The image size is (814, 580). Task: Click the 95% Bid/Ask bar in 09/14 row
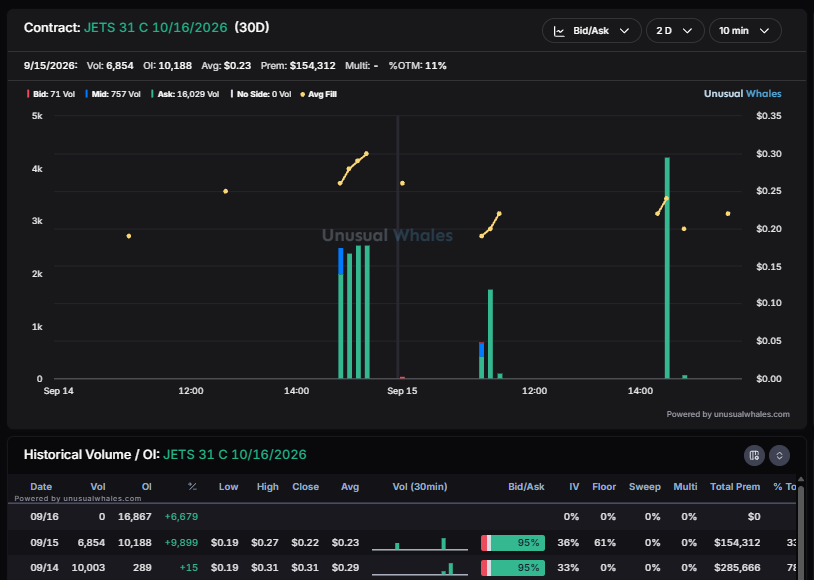point(513,568)
